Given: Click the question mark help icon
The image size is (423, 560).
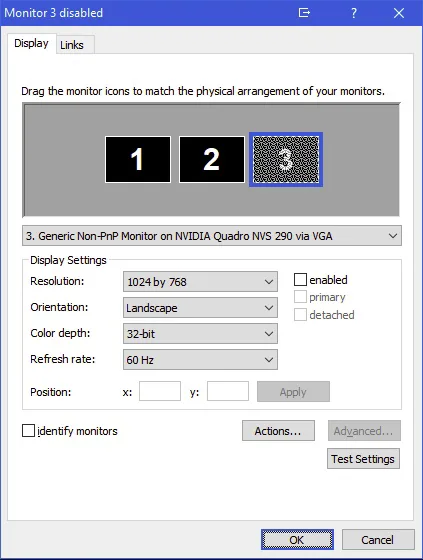Looking at the screenshot, I should click(353, 13).
